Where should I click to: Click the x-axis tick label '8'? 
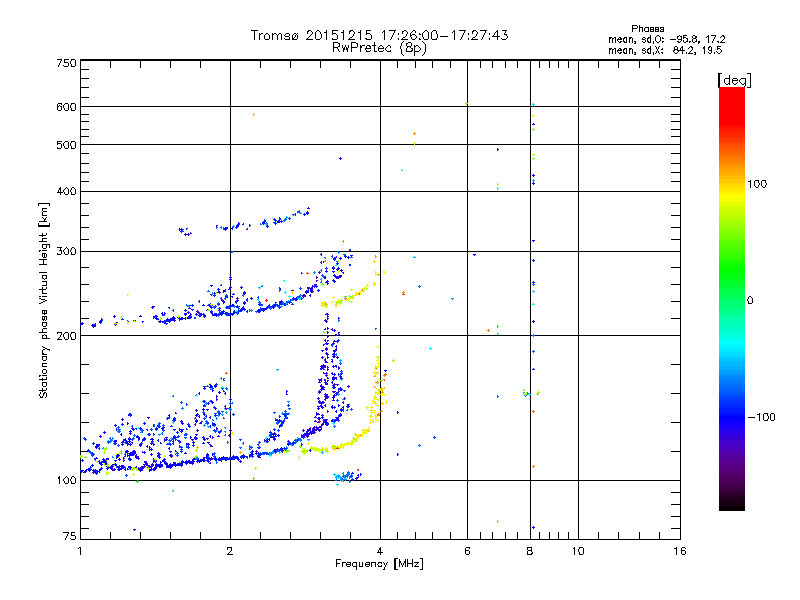click(530, 551)
